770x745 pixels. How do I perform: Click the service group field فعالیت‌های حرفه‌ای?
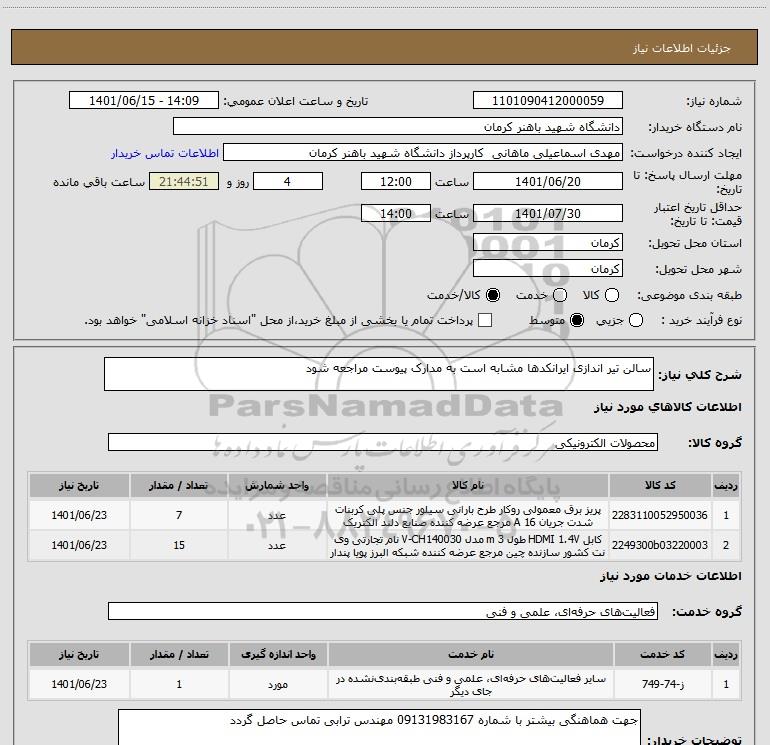point(383,611)
